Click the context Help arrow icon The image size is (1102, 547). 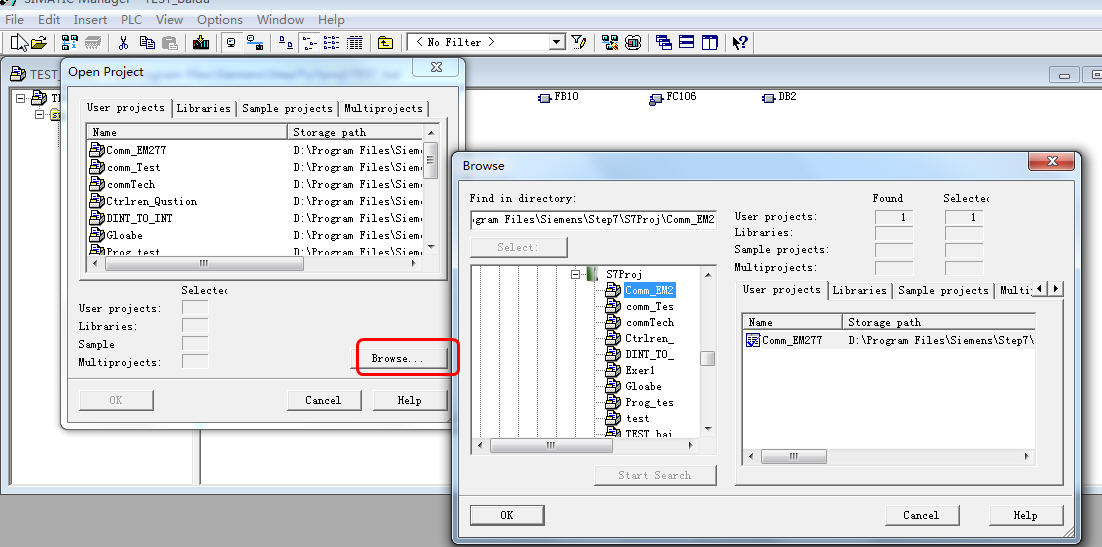[x=740, y=43]
